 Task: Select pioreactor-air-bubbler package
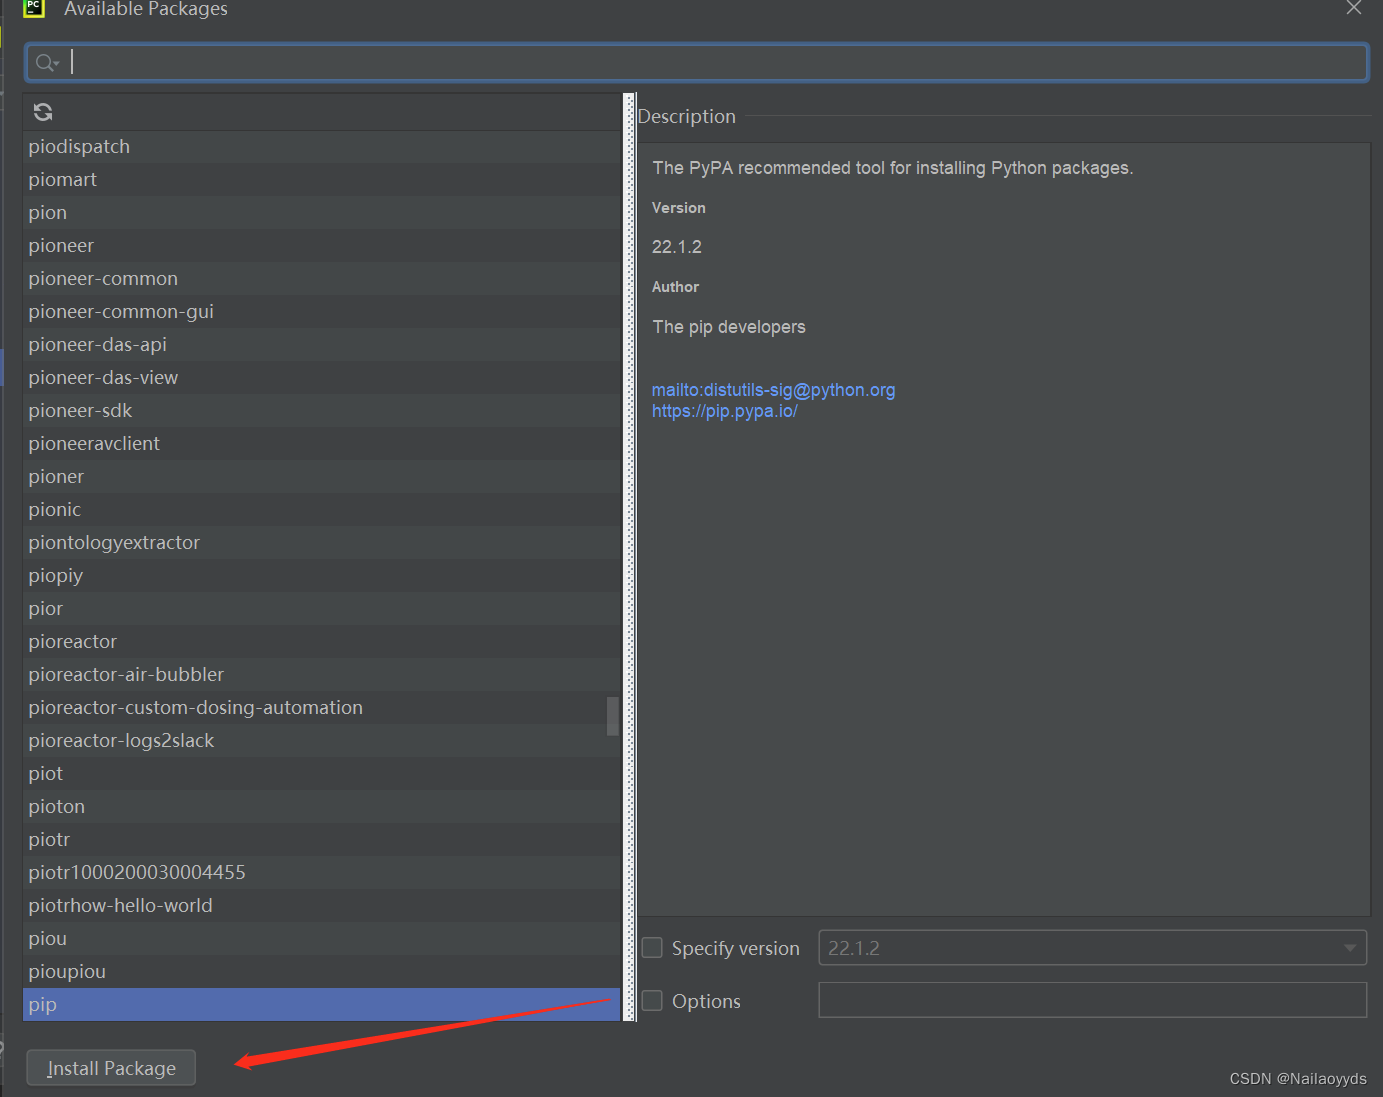click(x=321, y=675)
